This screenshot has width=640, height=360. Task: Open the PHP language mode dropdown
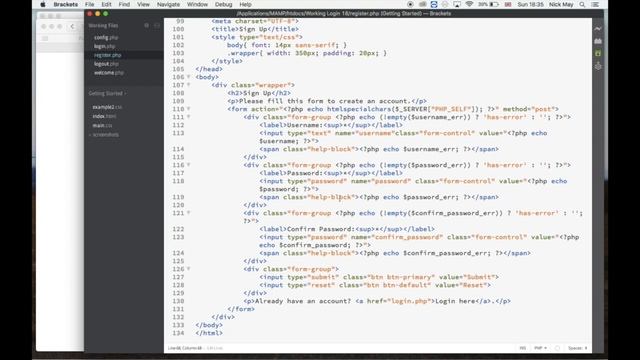[540, 348]
